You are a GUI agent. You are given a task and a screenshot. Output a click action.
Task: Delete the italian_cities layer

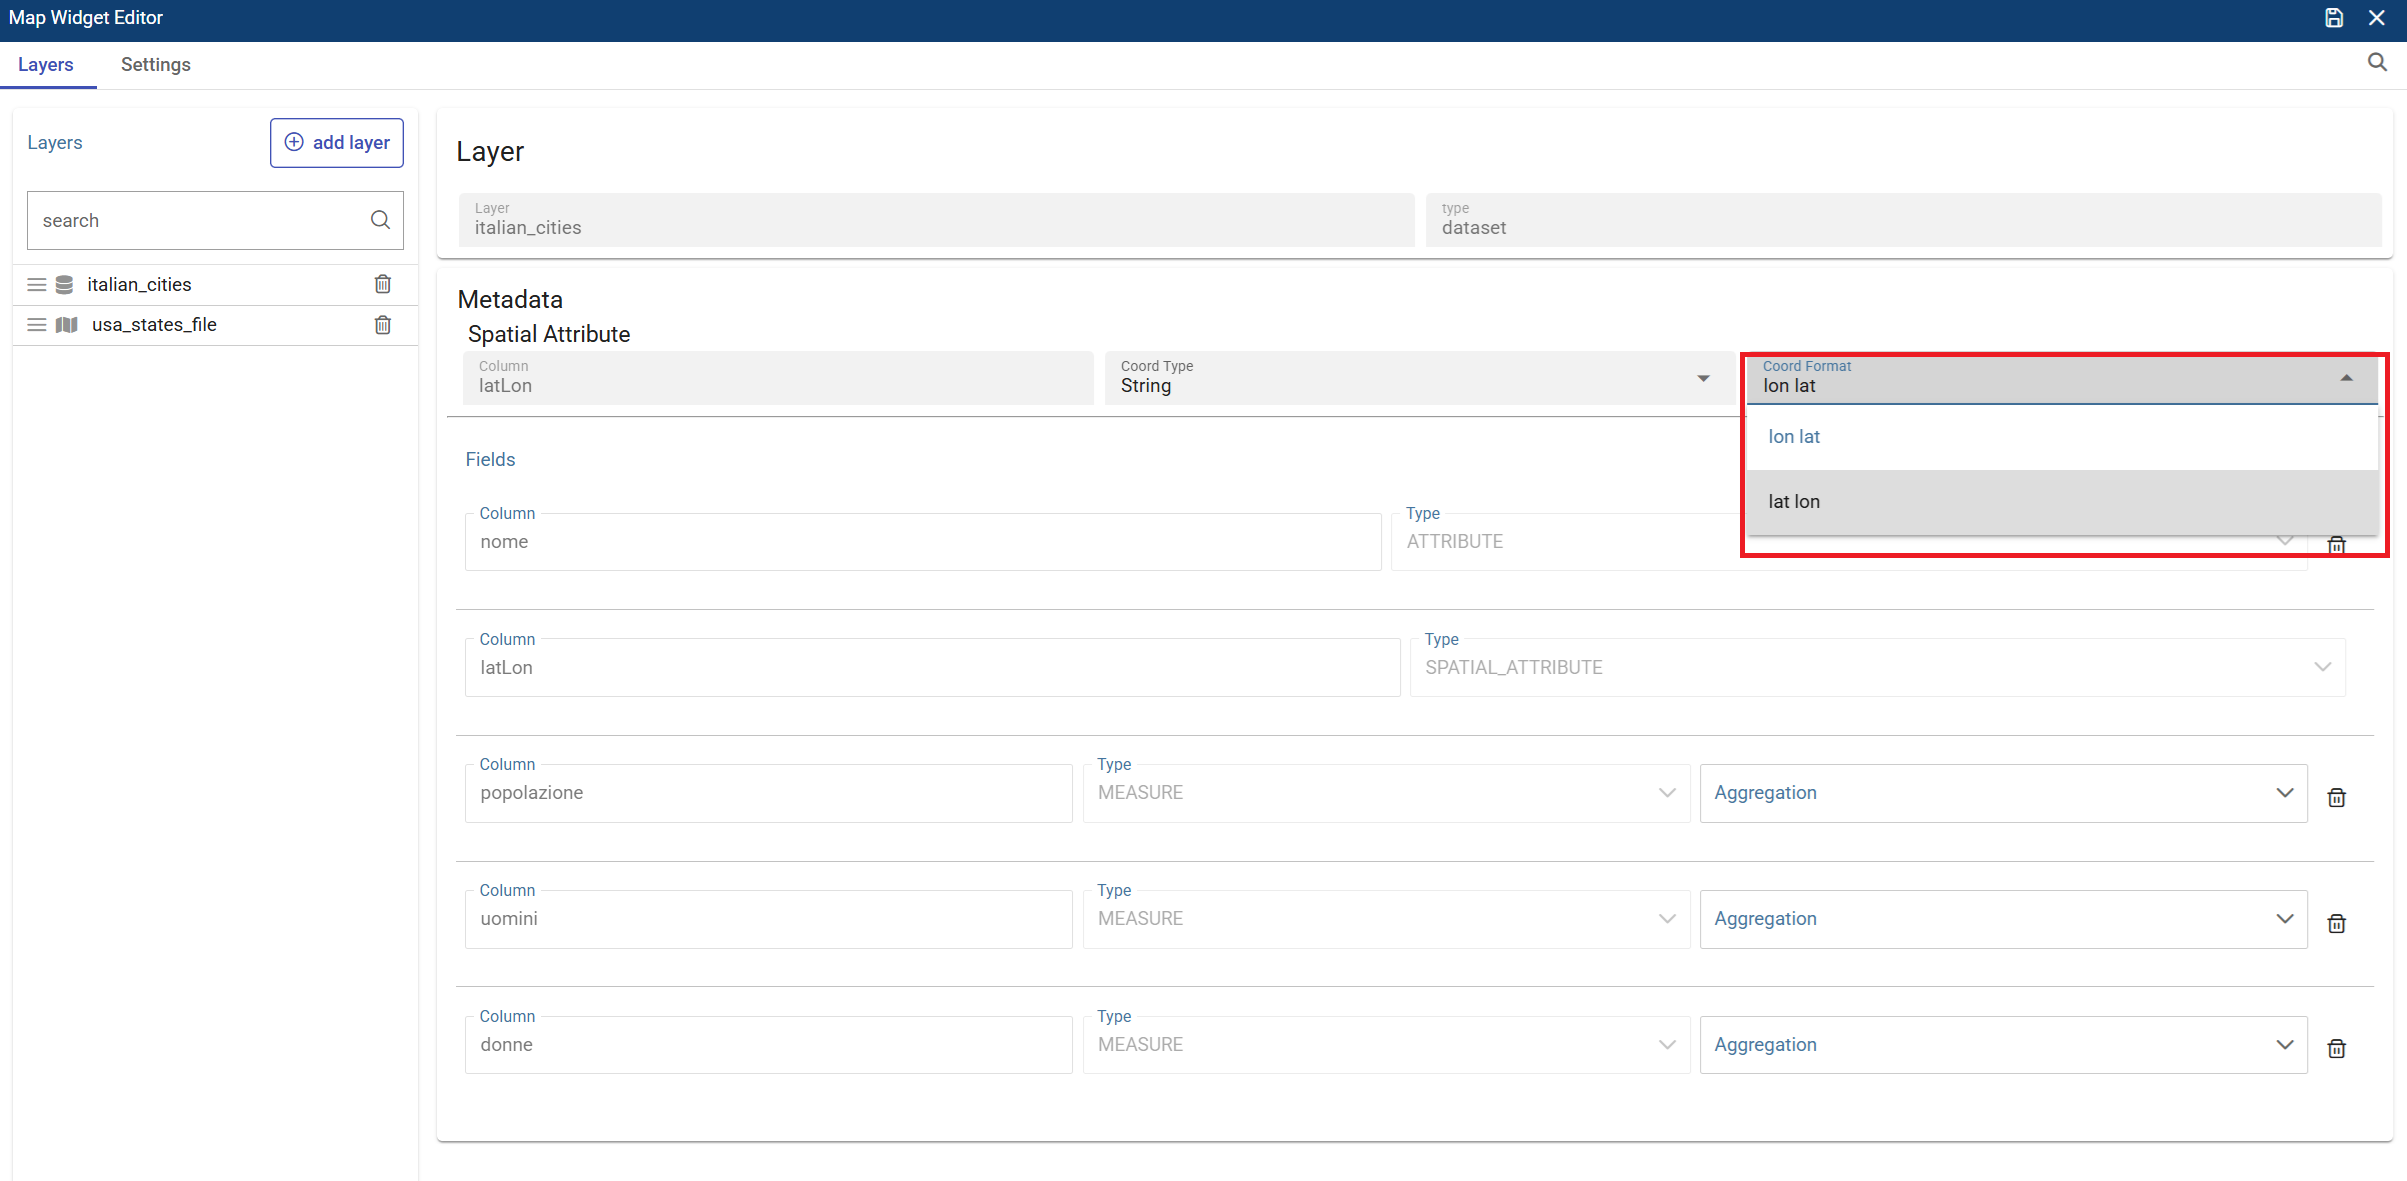pyautogui.click(x=383, y=284)
